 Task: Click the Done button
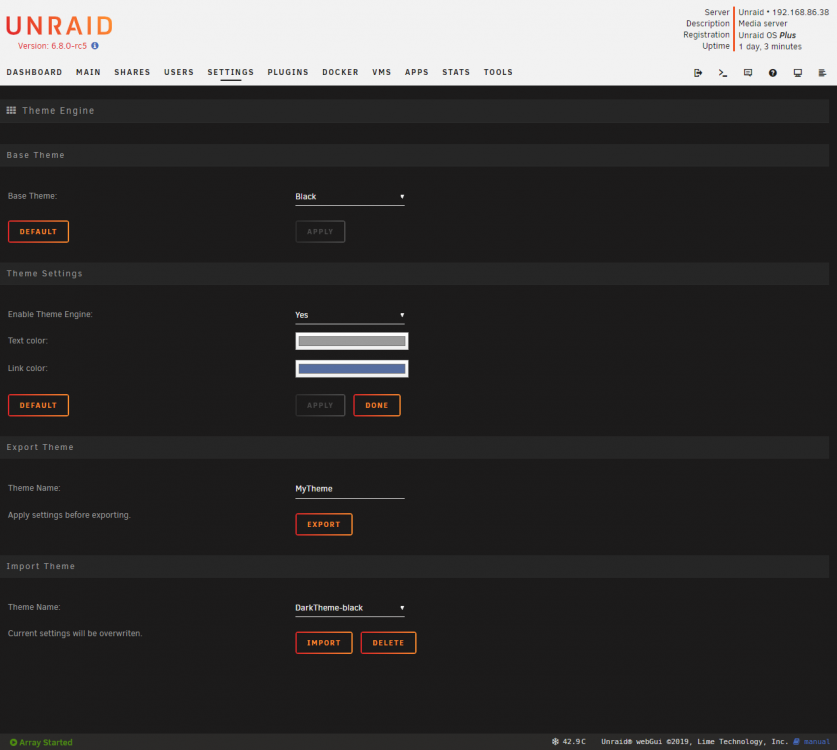tap(377, 405)
